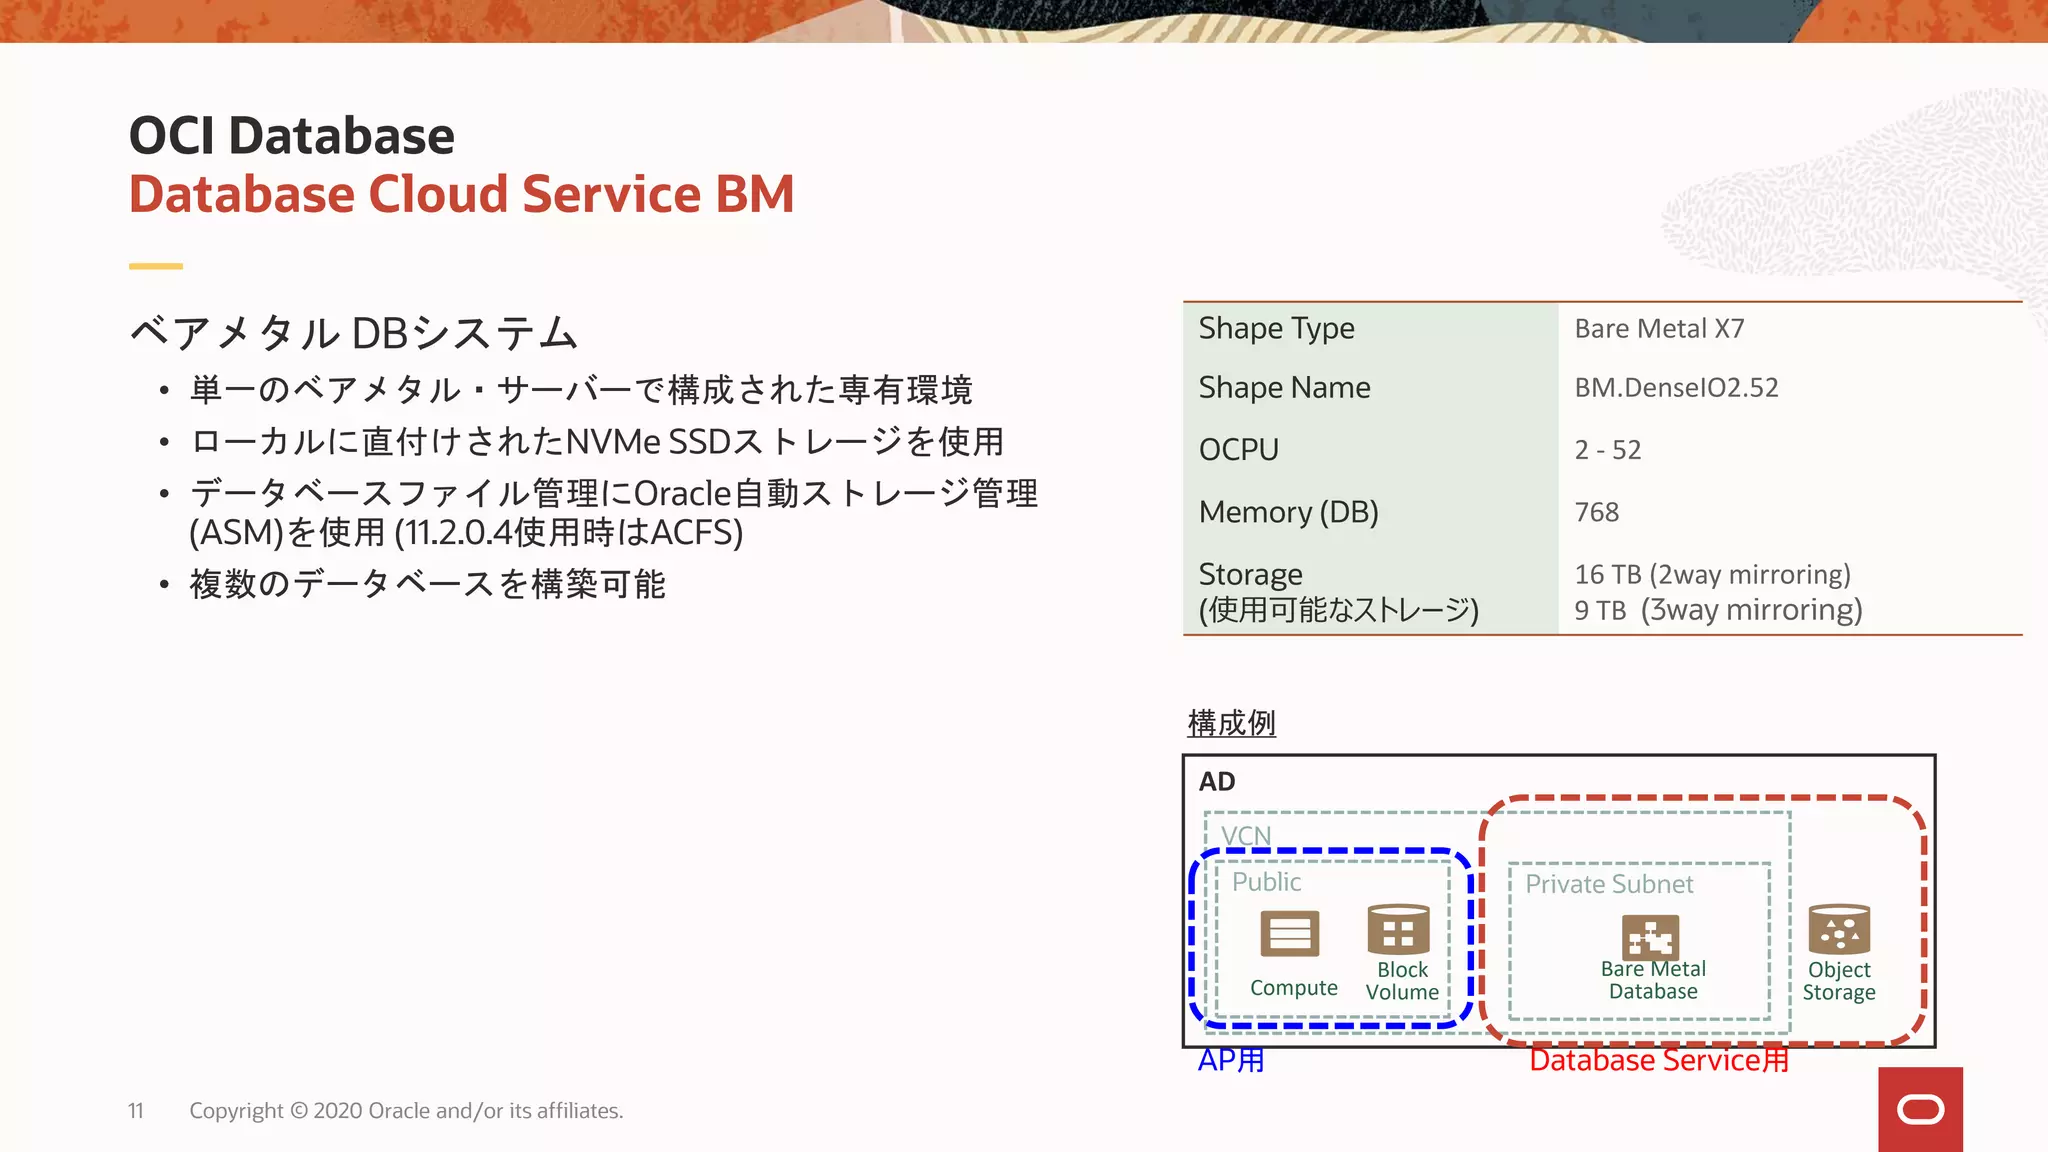The width and height of the screenshot is (2048, 1152).
Task: Click Memory (DB) value 768
Action: coord(1596,512)
